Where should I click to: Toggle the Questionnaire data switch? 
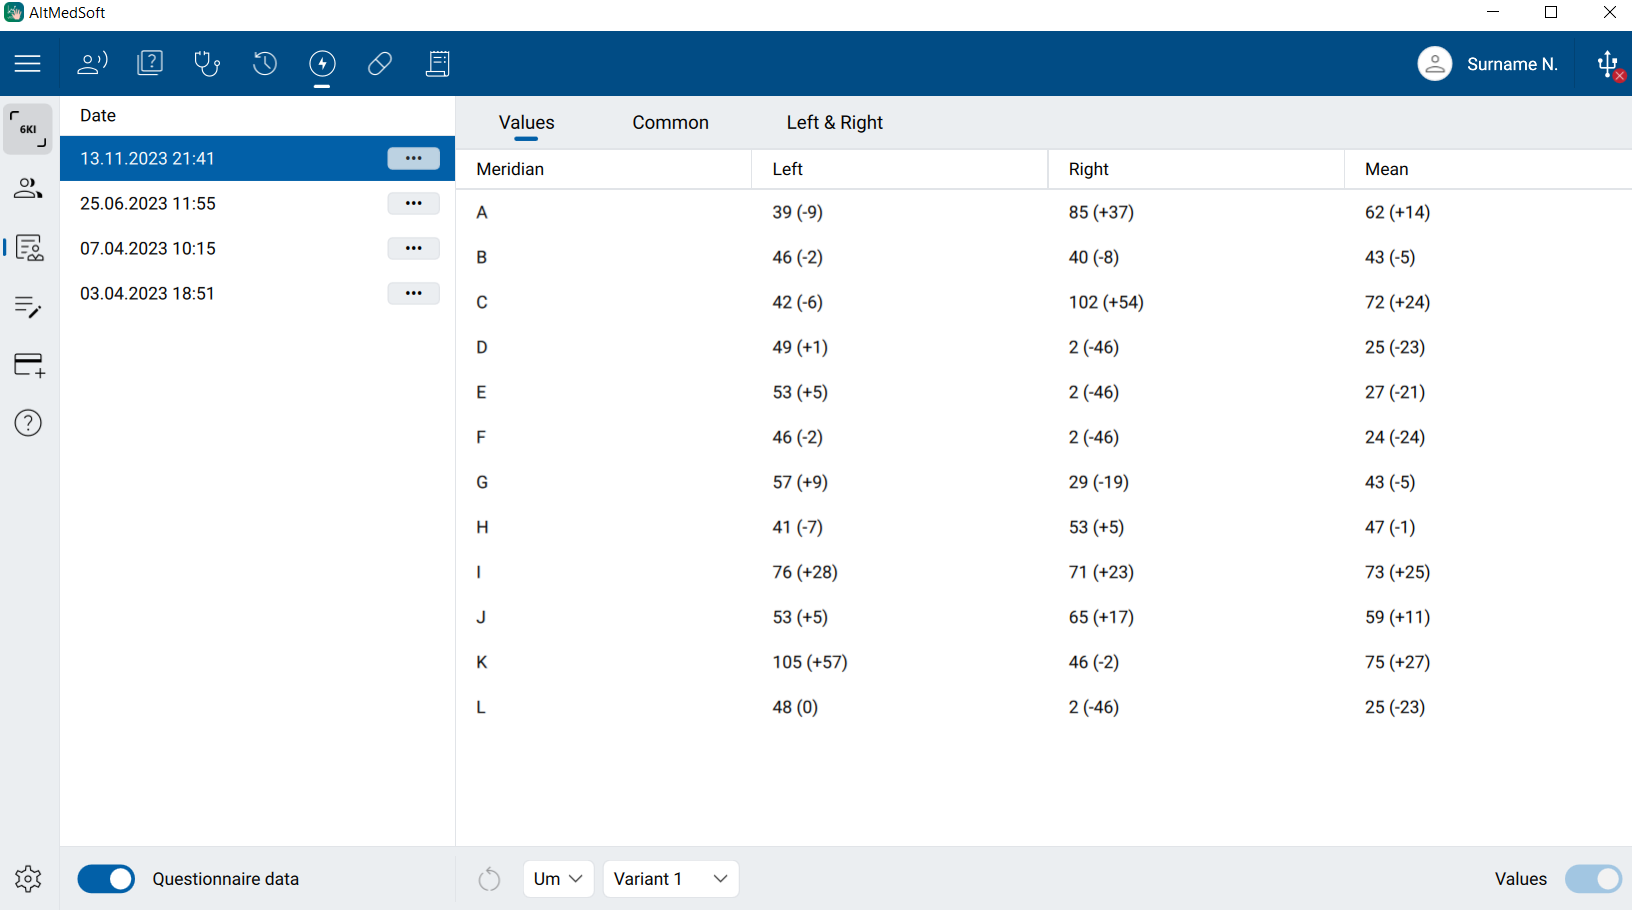click(106, 879)
